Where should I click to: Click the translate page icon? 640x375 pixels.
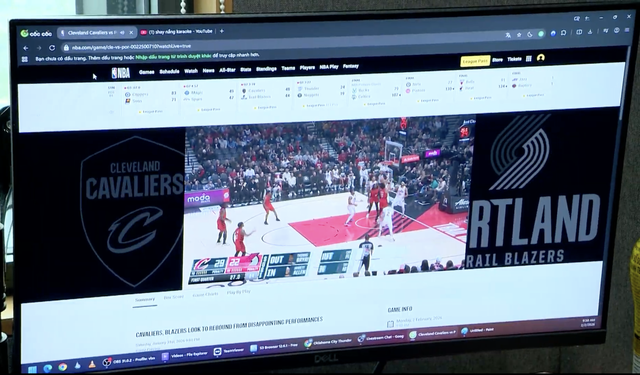tap(508, 35)
